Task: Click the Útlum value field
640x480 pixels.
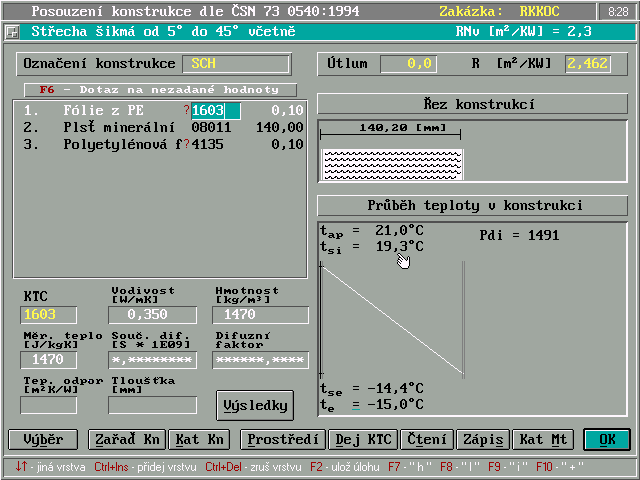Action: tap(408, 64)
